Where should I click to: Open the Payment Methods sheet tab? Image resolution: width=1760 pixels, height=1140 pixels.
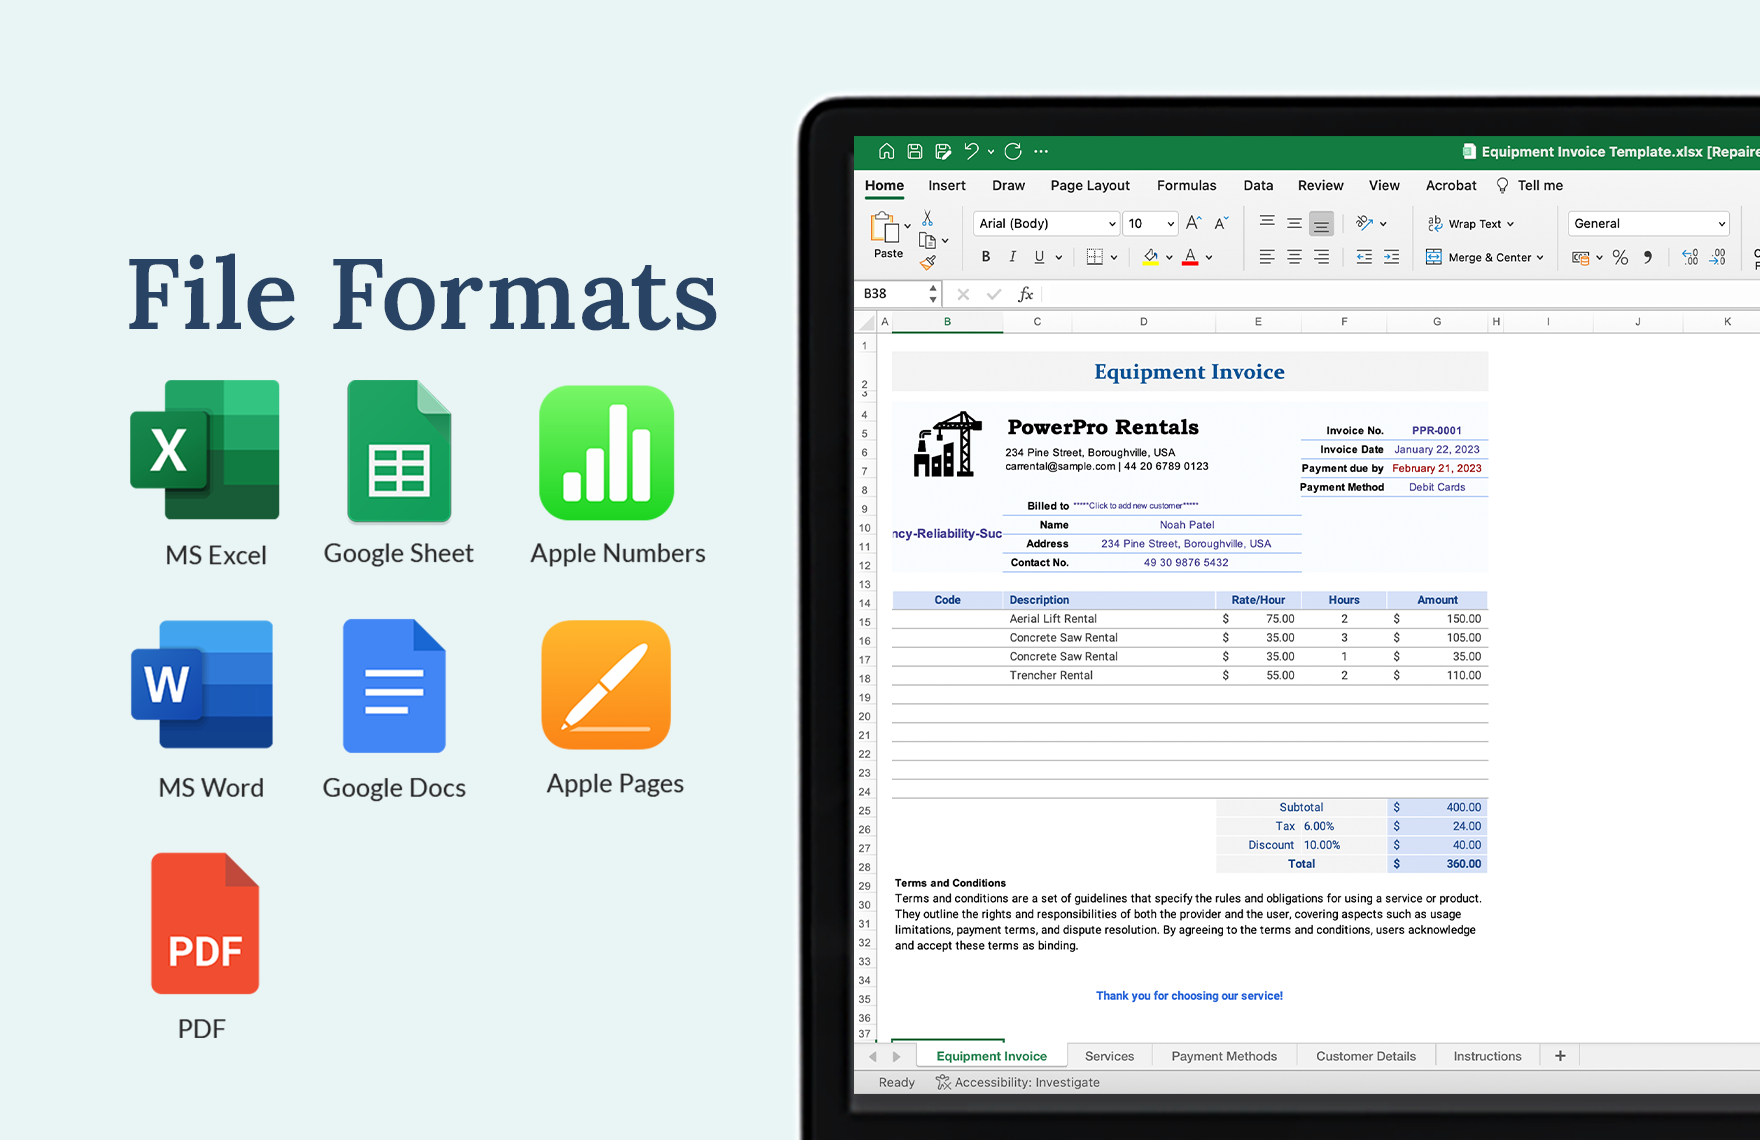click(1224, 1056)
